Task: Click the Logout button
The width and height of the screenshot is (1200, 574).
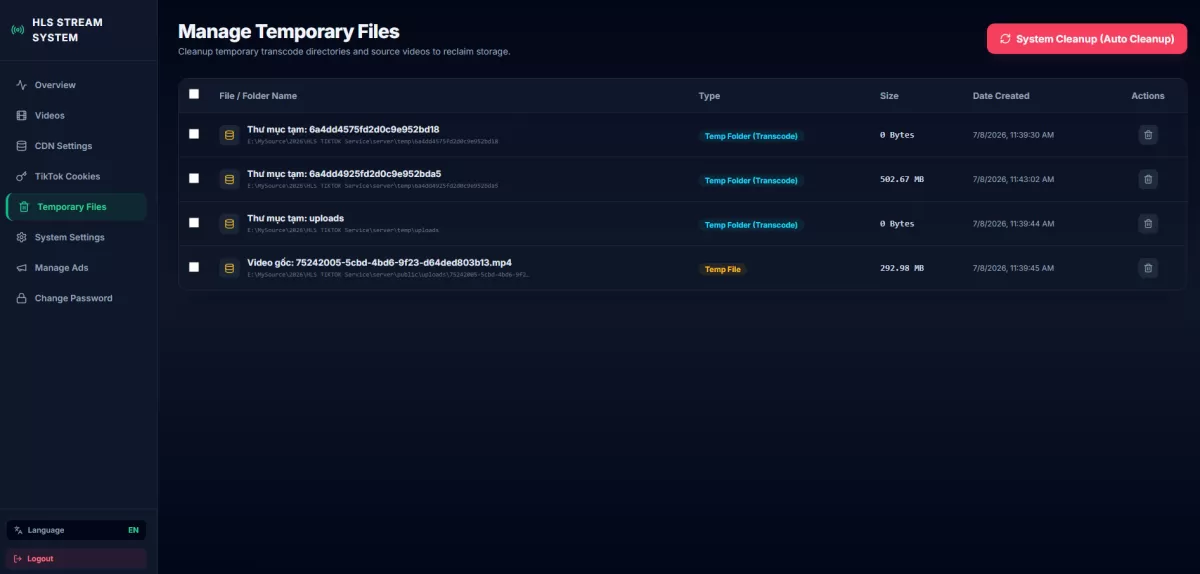Action: (76, 559)
